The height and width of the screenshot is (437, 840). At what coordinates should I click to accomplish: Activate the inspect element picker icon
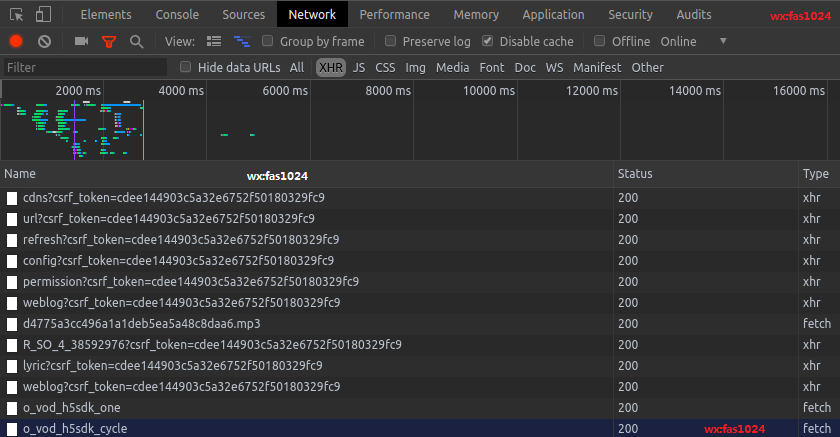click(17, 14)
